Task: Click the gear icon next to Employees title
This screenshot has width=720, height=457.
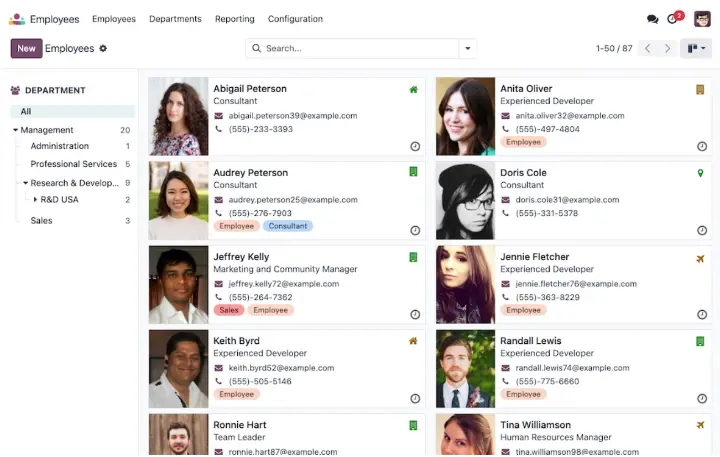Action: pos(103,48)
